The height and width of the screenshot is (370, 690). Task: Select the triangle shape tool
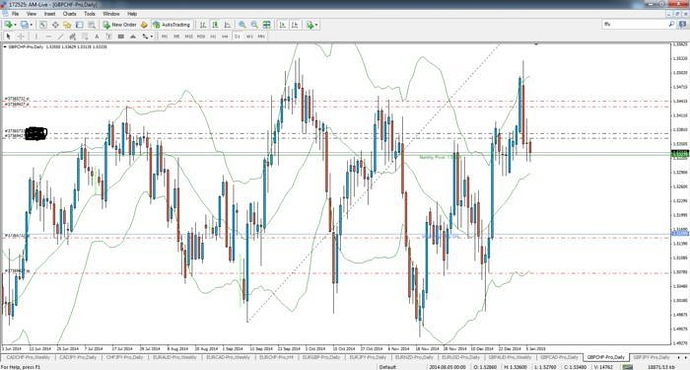tap(132, 37)
